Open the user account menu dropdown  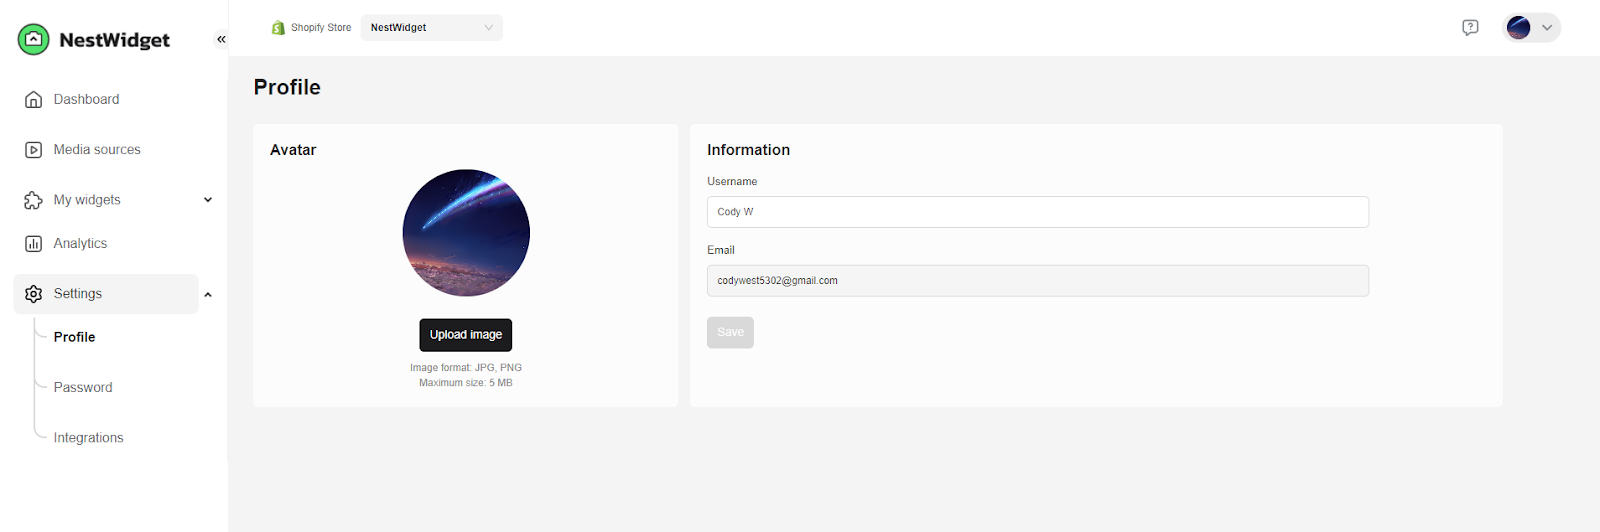tap(1531, 28)
